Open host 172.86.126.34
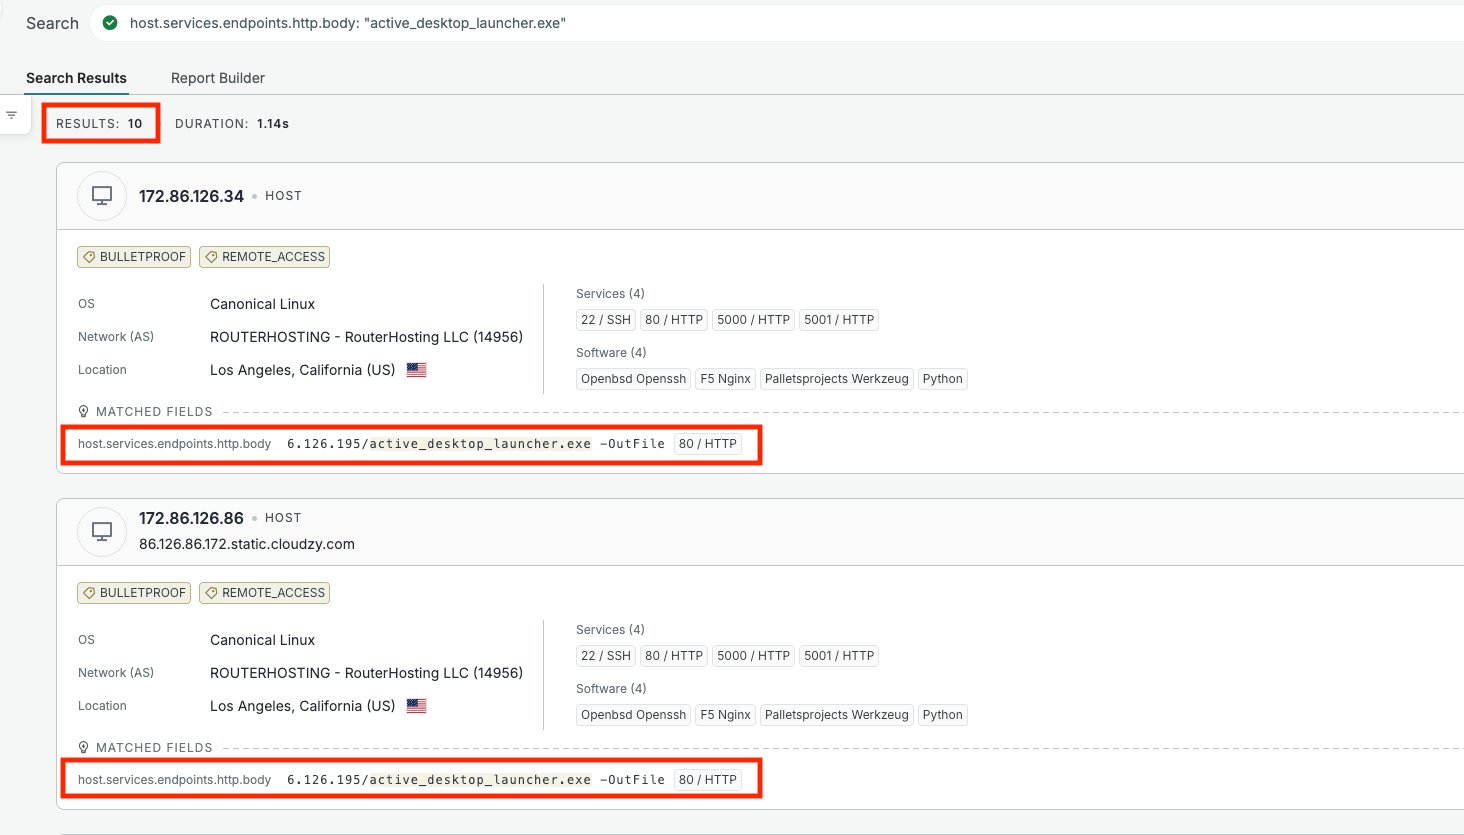 tap(191, 196)
